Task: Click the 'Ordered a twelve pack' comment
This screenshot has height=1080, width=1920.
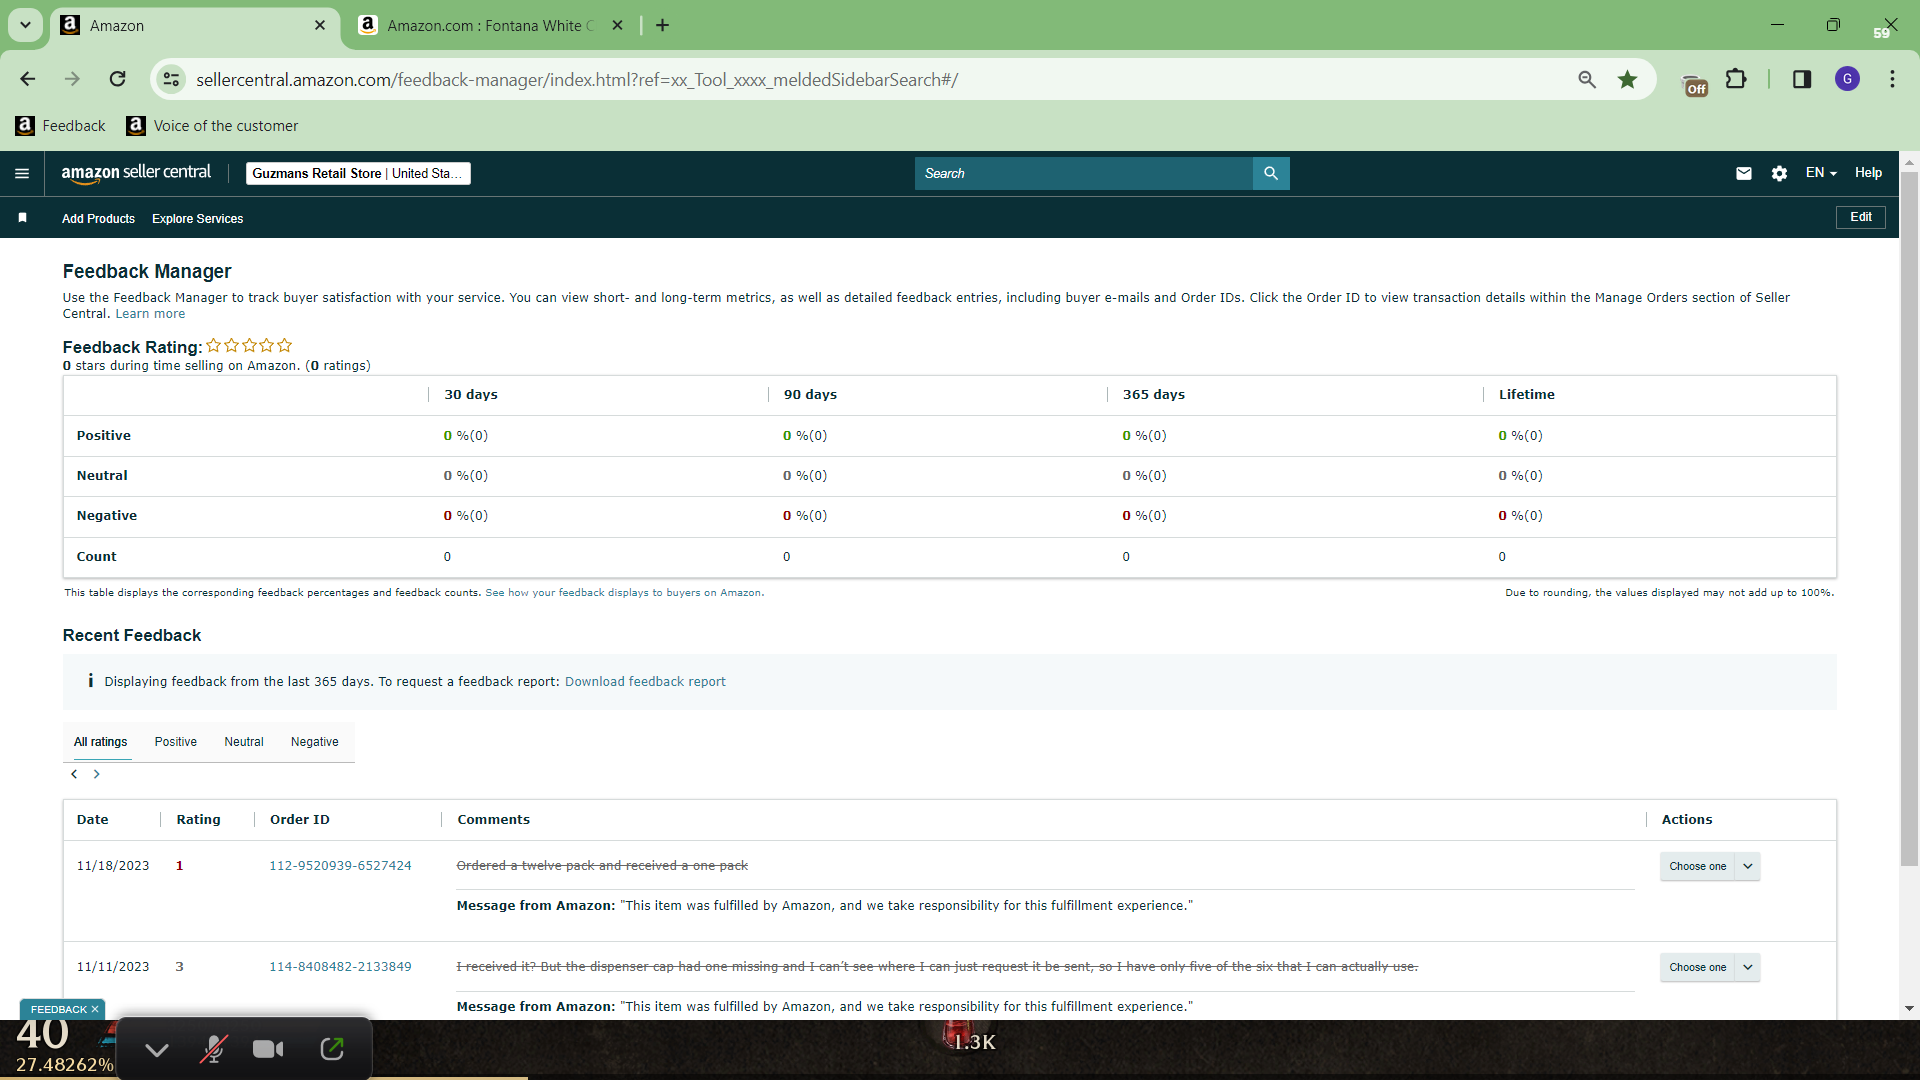Action: point(602,866)
